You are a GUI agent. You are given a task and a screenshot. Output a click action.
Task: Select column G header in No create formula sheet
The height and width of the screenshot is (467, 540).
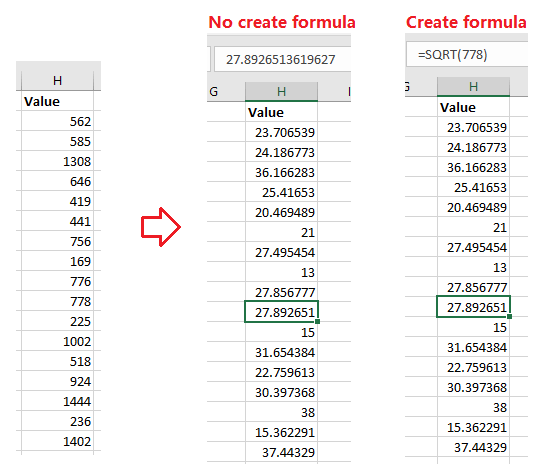[226, 92]
